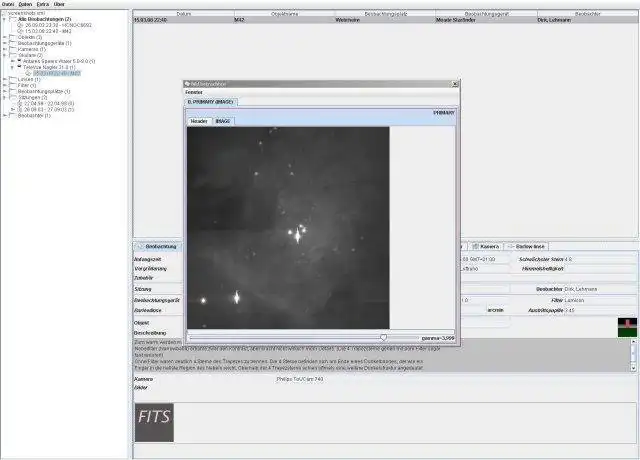Viewport: 640px width, 460px height.
Task: Select the 0. PRIMARY (IMAGE) tab
Action: pyautogui.click(x=211, y=102)
